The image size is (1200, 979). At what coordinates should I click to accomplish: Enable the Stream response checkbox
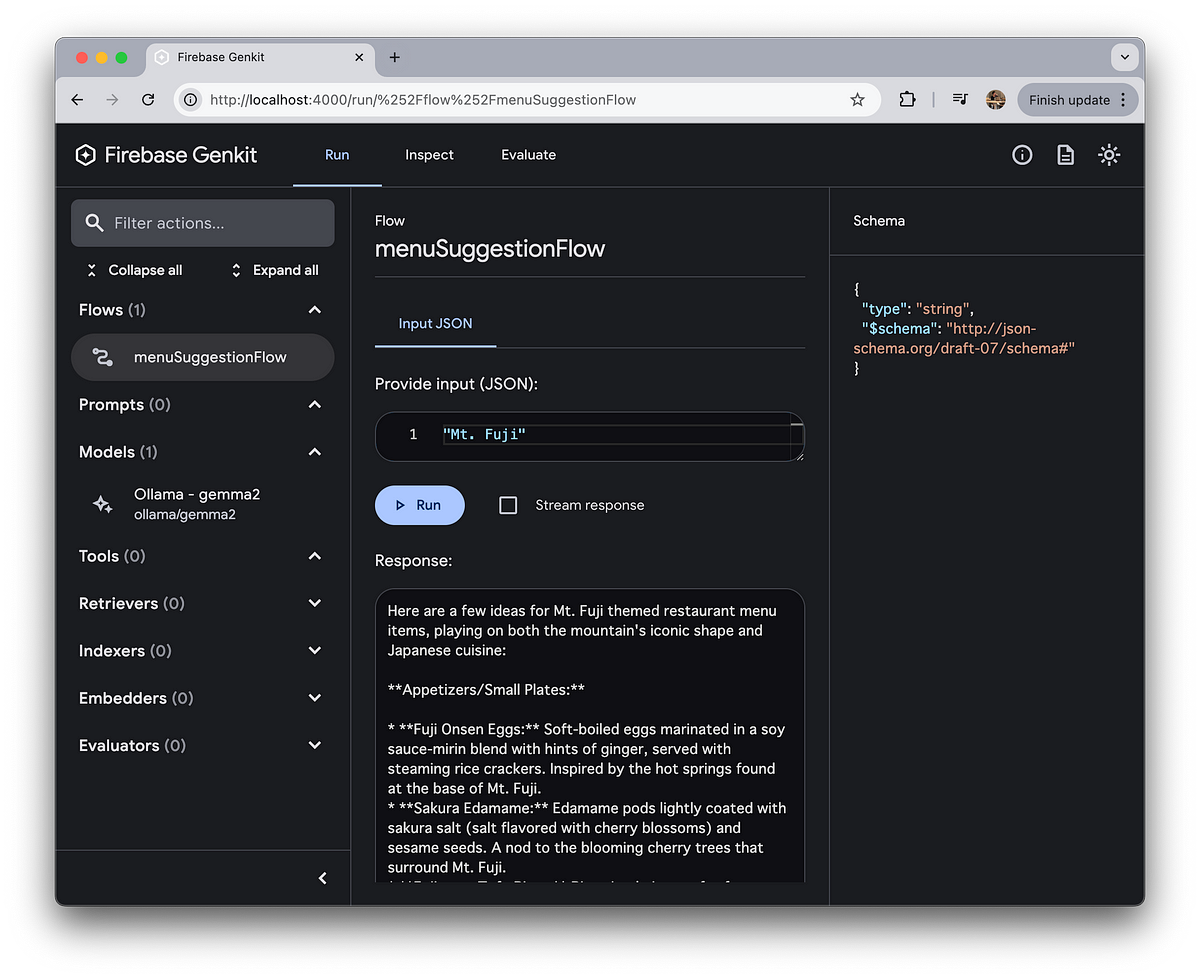[508, 505]
